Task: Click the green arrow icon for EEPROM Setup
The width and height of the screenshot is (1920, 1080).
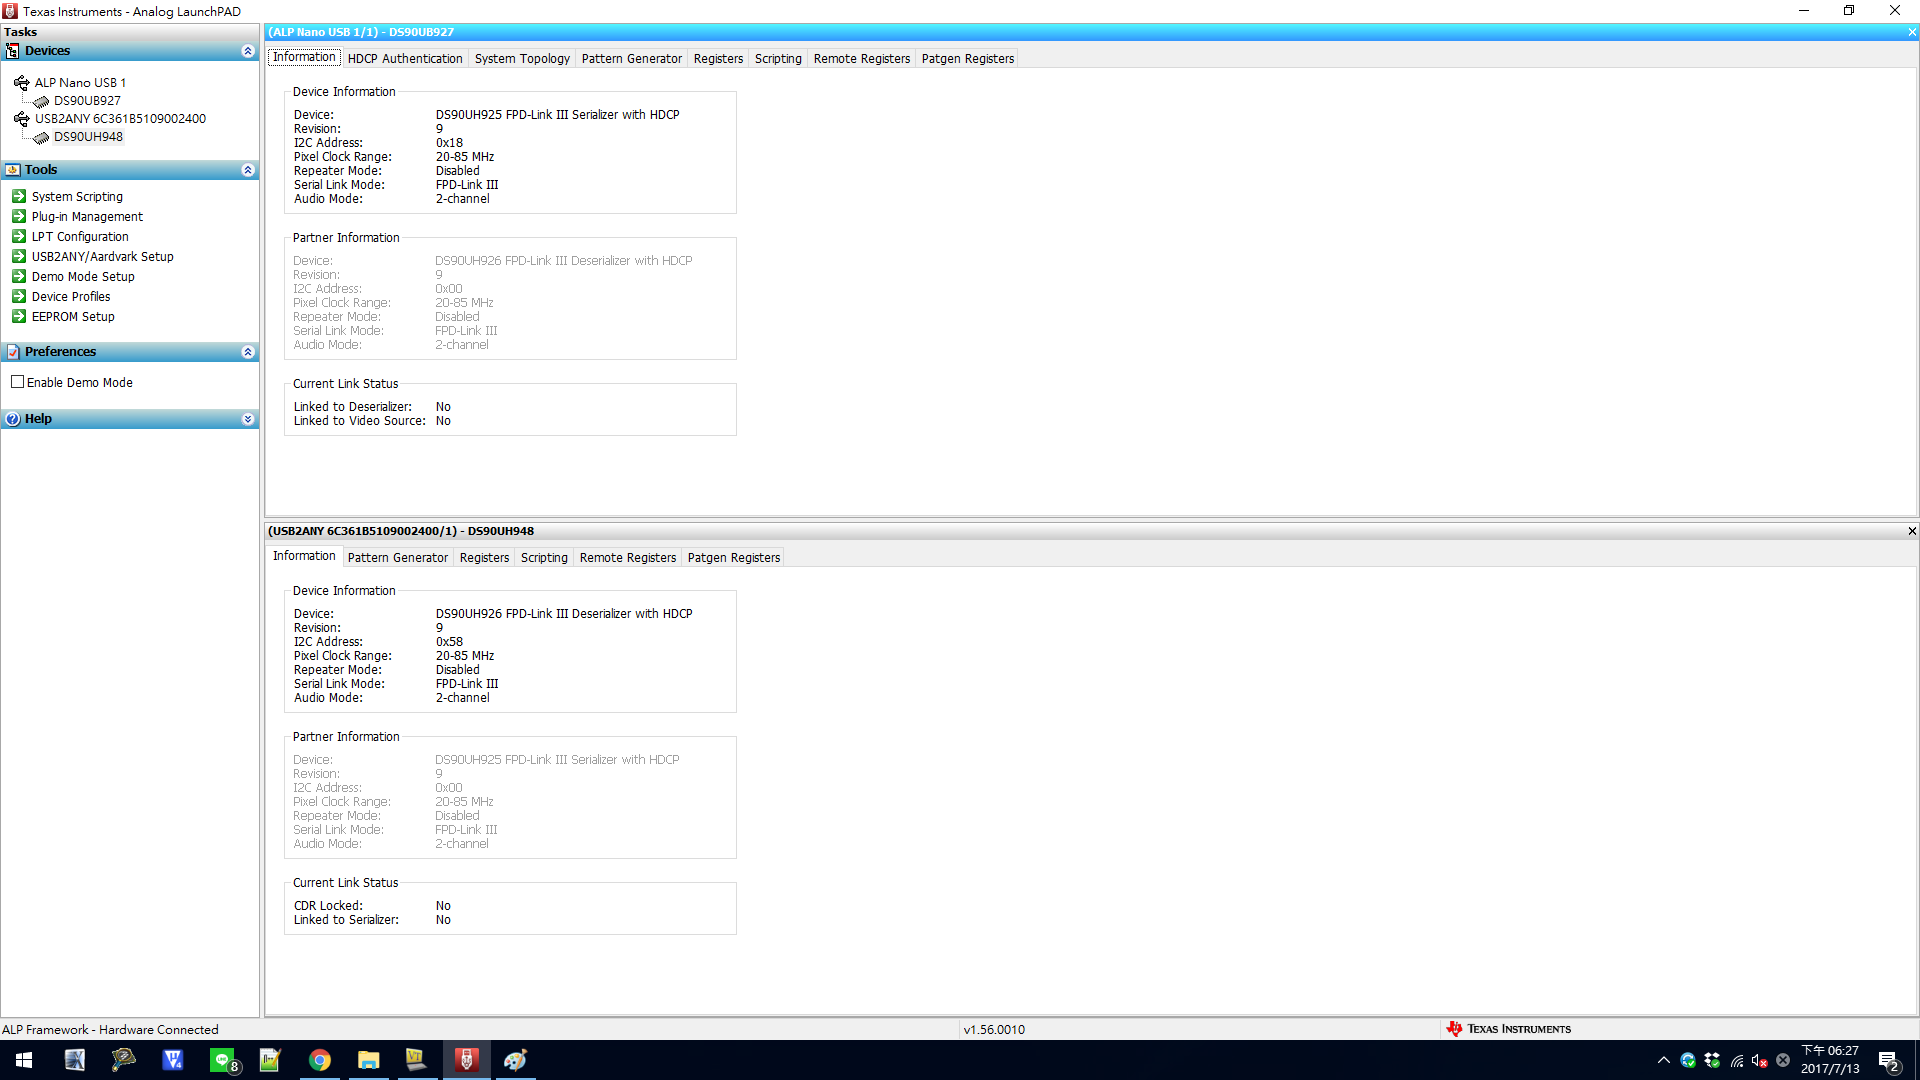Action: pos(19,316)
